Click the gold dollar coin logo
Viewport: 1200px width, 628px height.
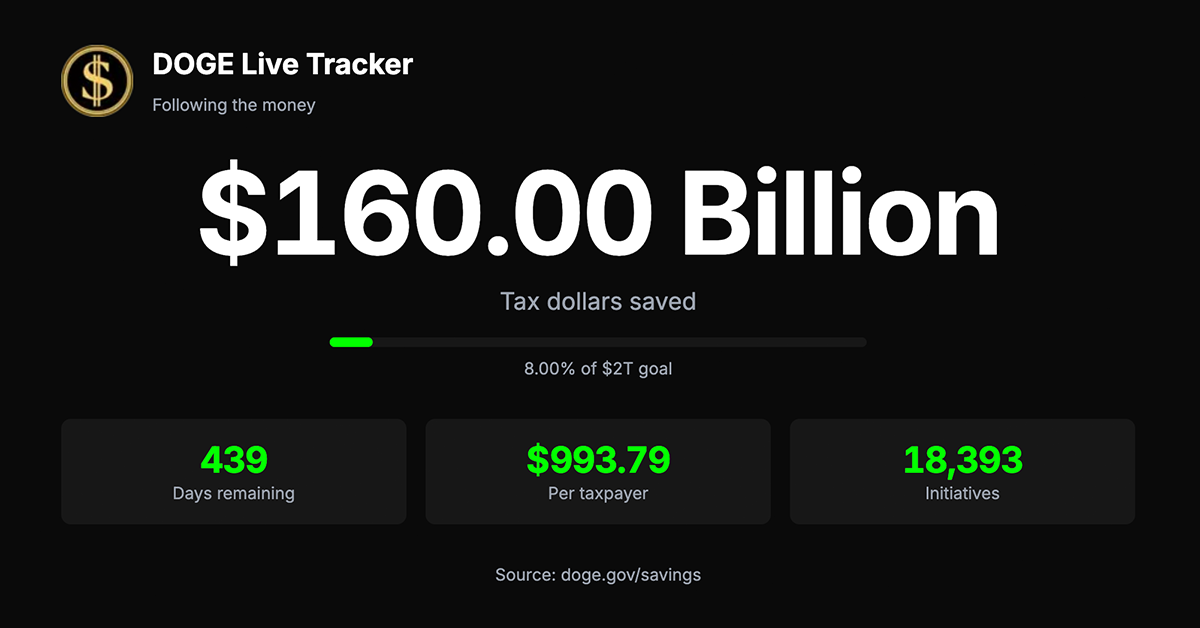pyautogui.click(x=97, y=81)
